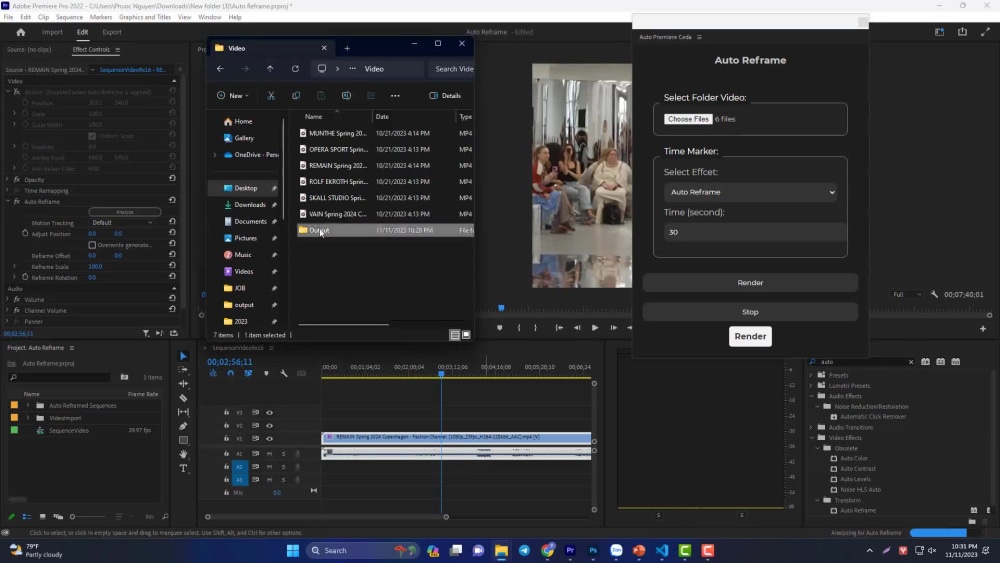This screenshot has width=1000, height=563.
Task: Go up one folder in File Explorer
Action: tap(270, 69)
